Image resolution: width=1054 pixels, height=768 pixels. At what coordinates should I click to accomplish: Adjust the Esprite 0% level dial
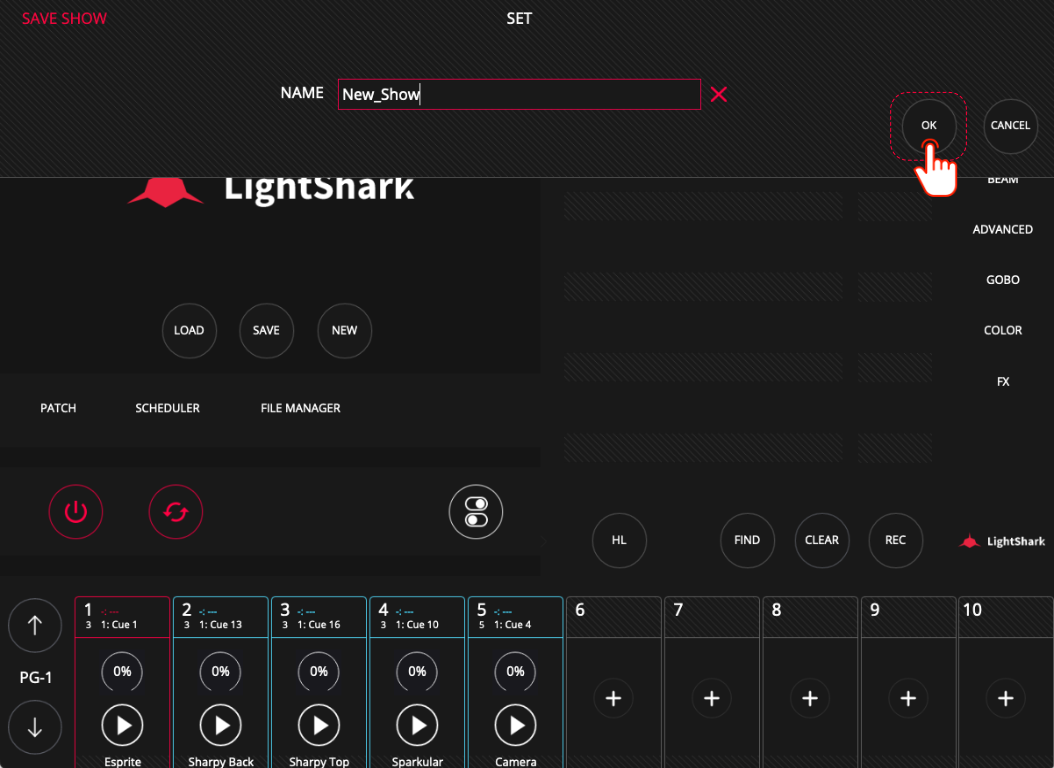click(122, 671)
